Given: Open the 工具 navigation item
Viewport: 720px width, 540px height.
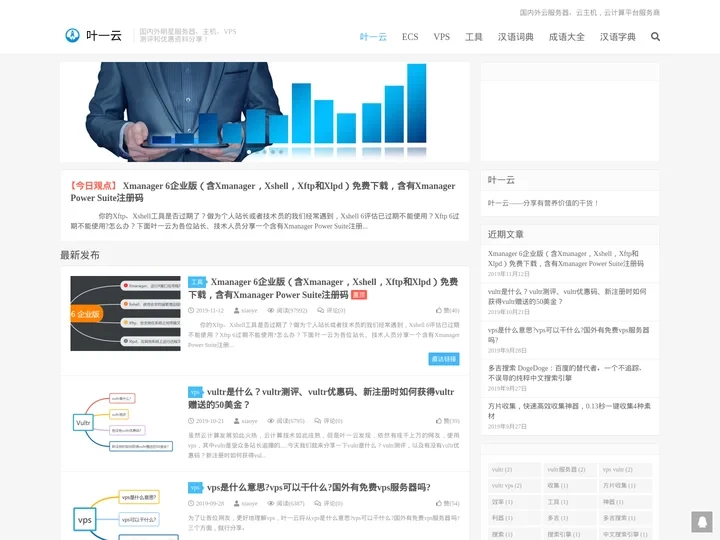Looking at the screenshot, I should pyautogui.click(x=474, y=37).
